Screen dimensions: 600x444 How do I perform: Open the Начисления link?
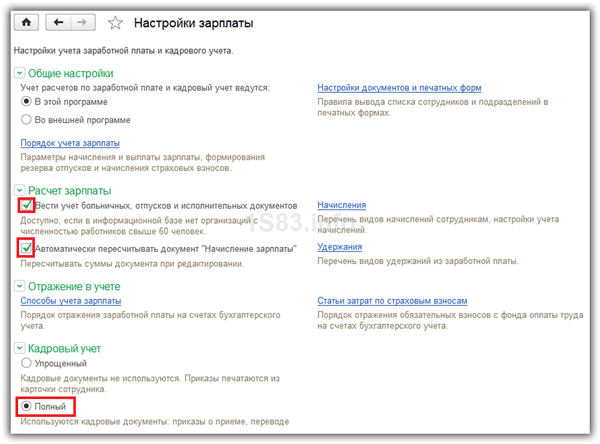pos(341,205)
